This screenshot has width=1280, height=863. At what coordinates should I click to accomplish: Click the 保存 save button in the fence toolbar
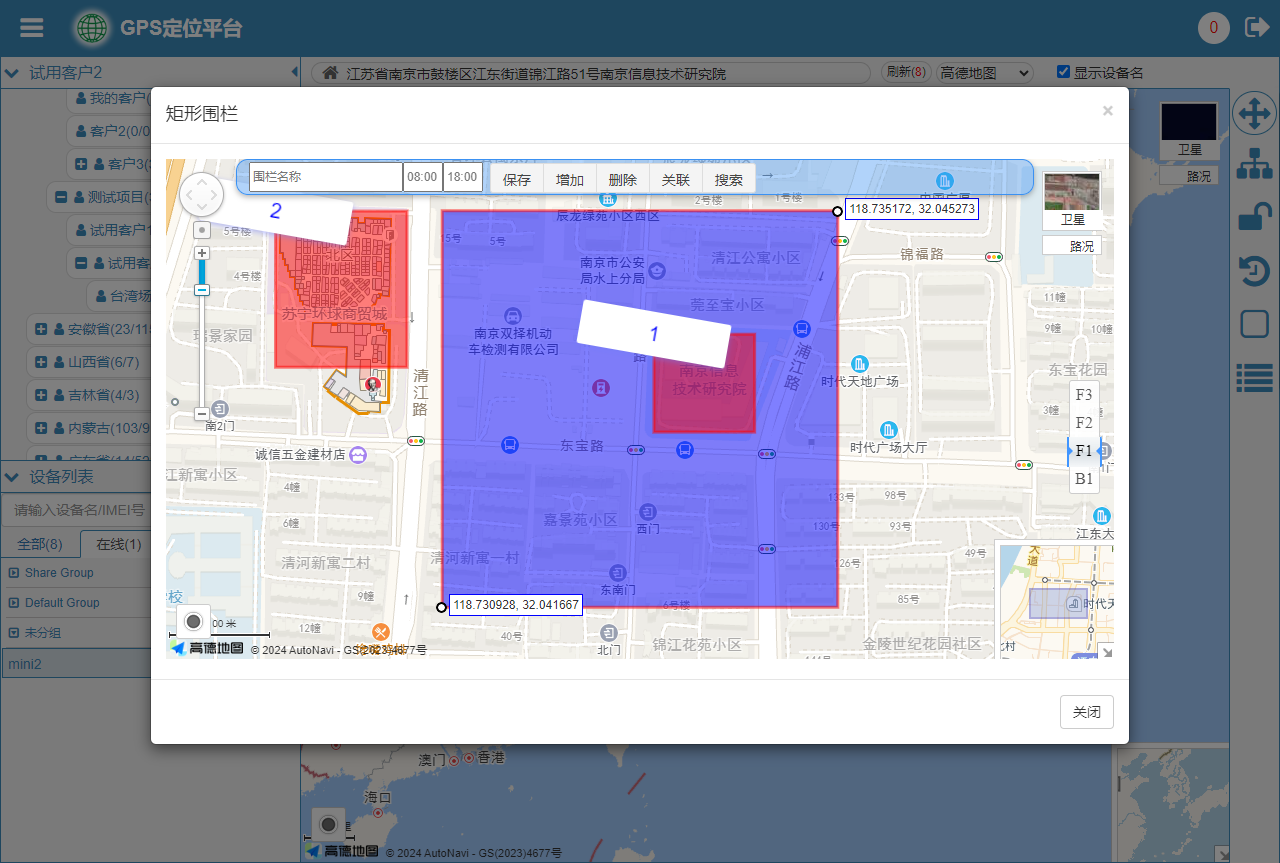pyautogui.click(x=517, y=180)
